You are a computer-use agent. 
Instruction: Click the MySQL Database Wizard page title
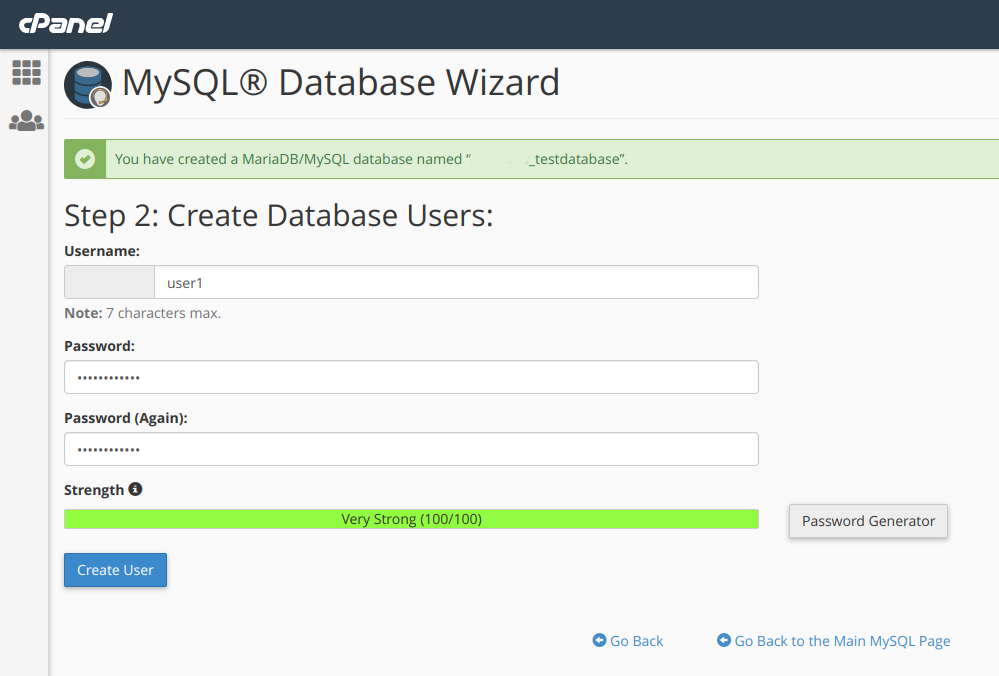click(x=339, y=83)
